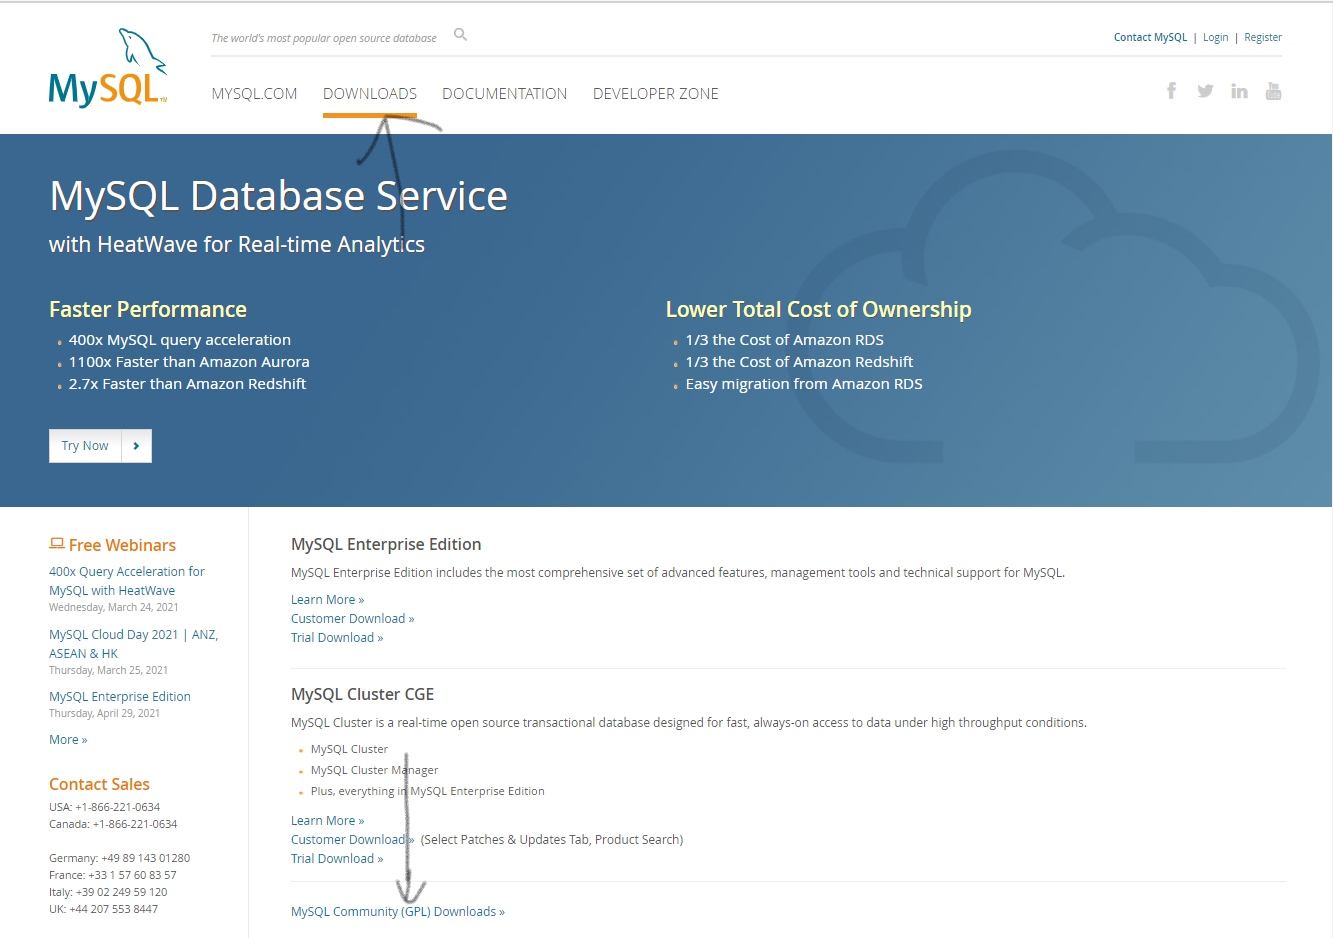Click 'with HeatWave for Real-time Analytics' subtitle
This screenshot has width=1333, height=938.
point(237,245)
